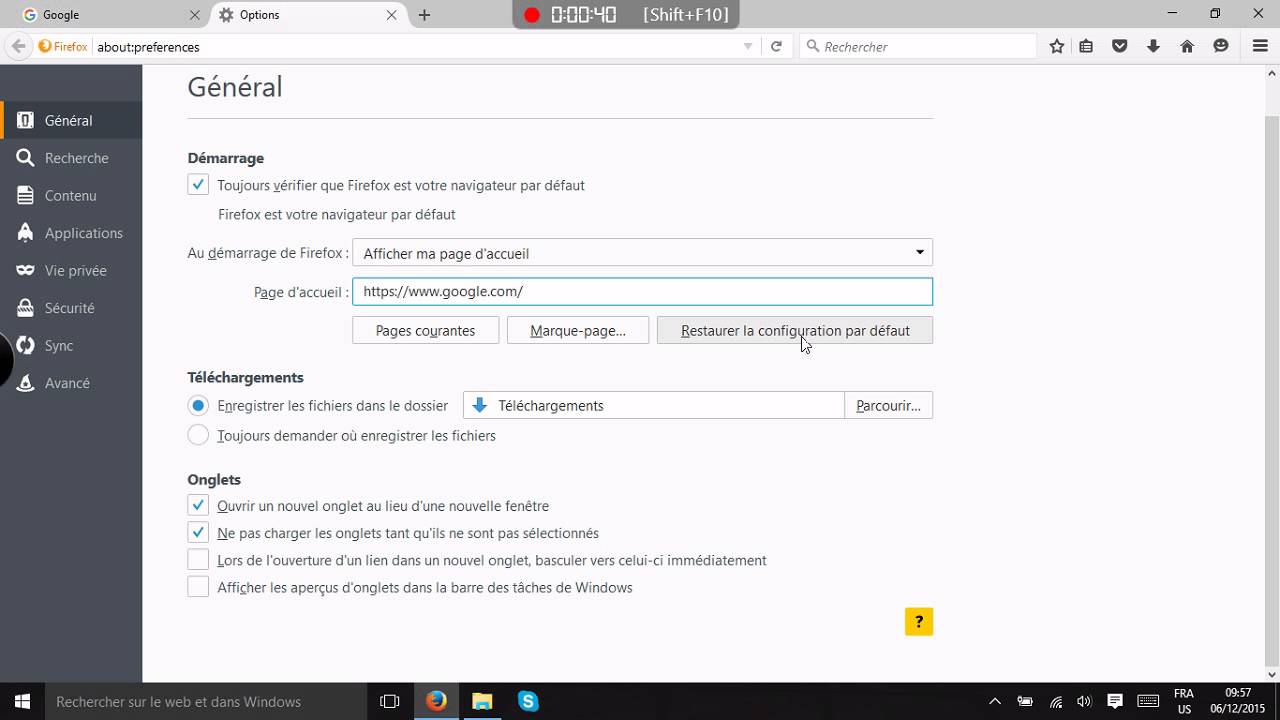The image size is (1280, 720).
Task: Open the Sécurité preferences section
Action: 71,308
